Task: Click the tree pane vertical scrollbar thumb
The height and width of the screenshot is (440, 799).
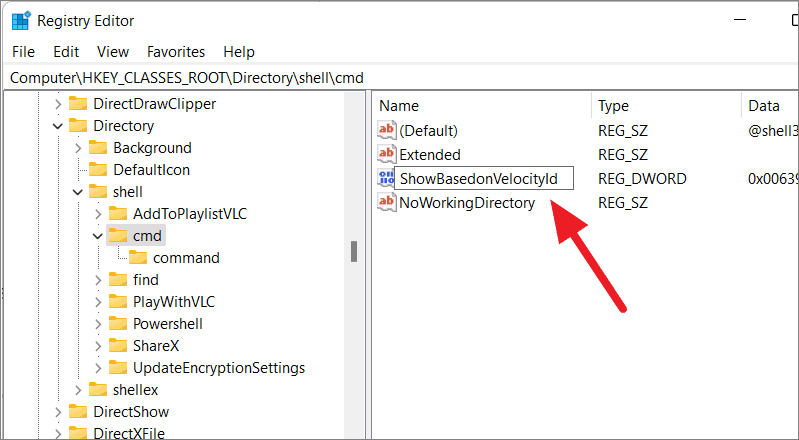Action: click(354, 251)
